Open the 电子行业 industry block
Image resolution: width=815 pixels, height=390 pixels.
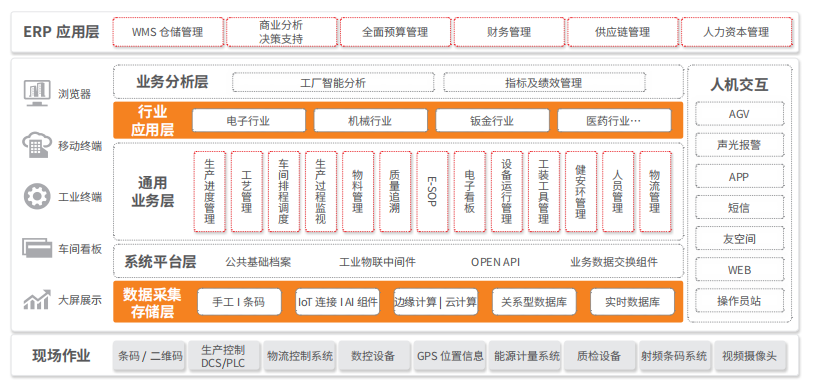click(x=249, y=121)
